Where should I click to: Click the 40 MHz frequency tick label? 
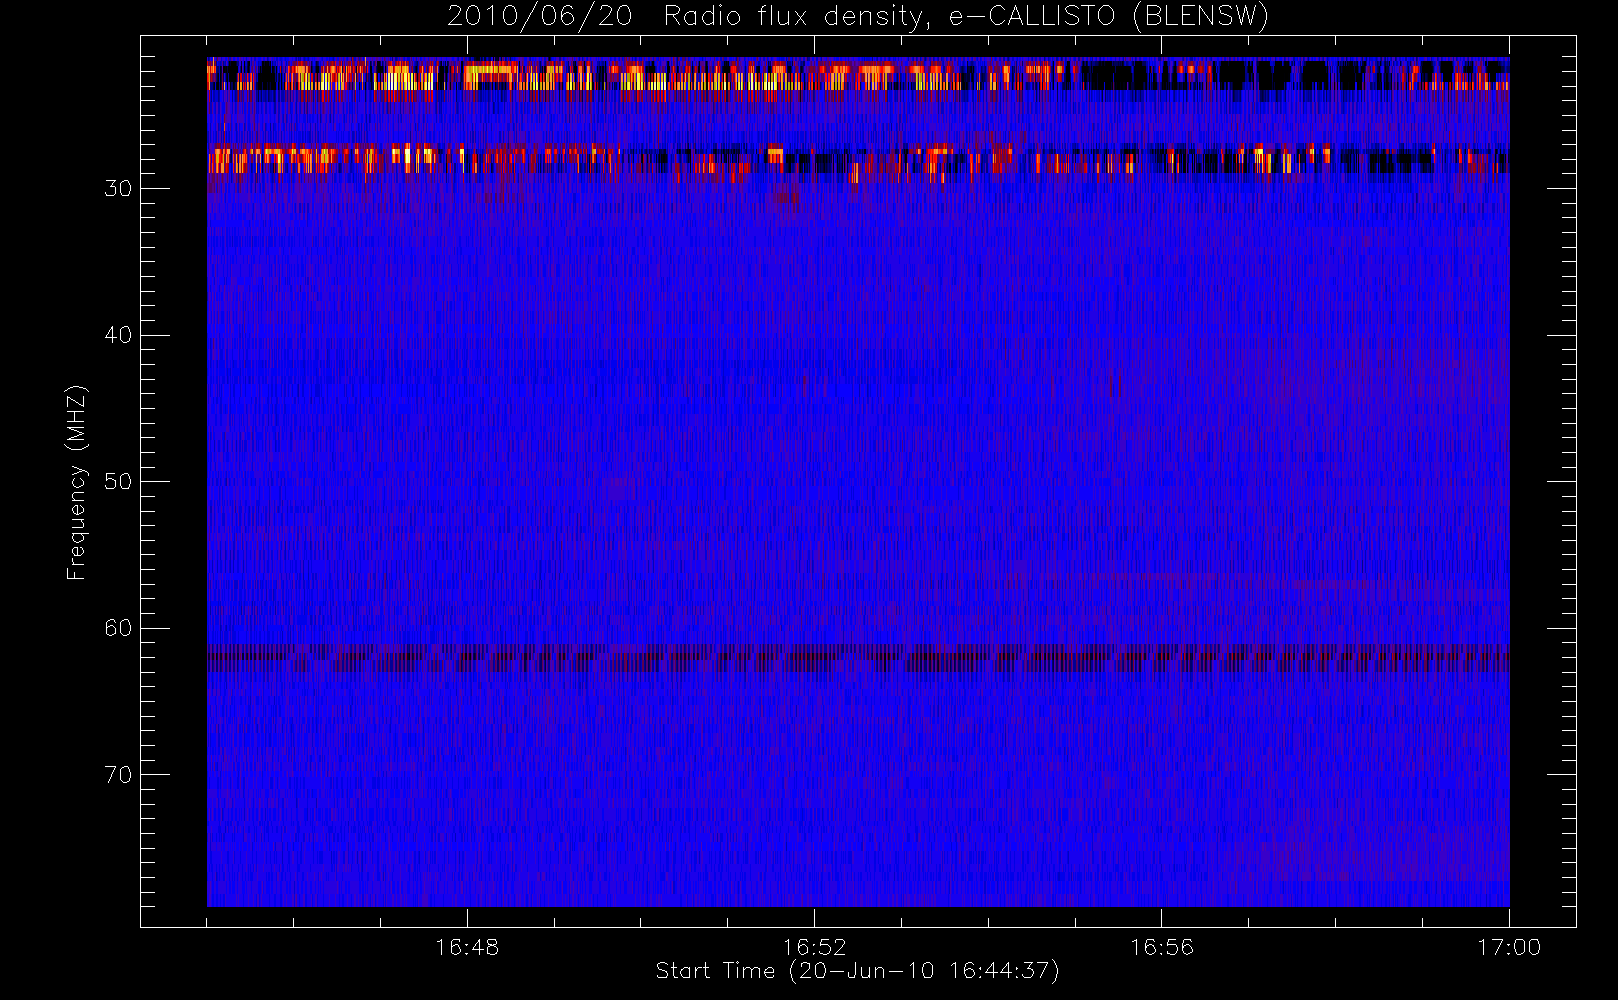[x=118, y=335]
